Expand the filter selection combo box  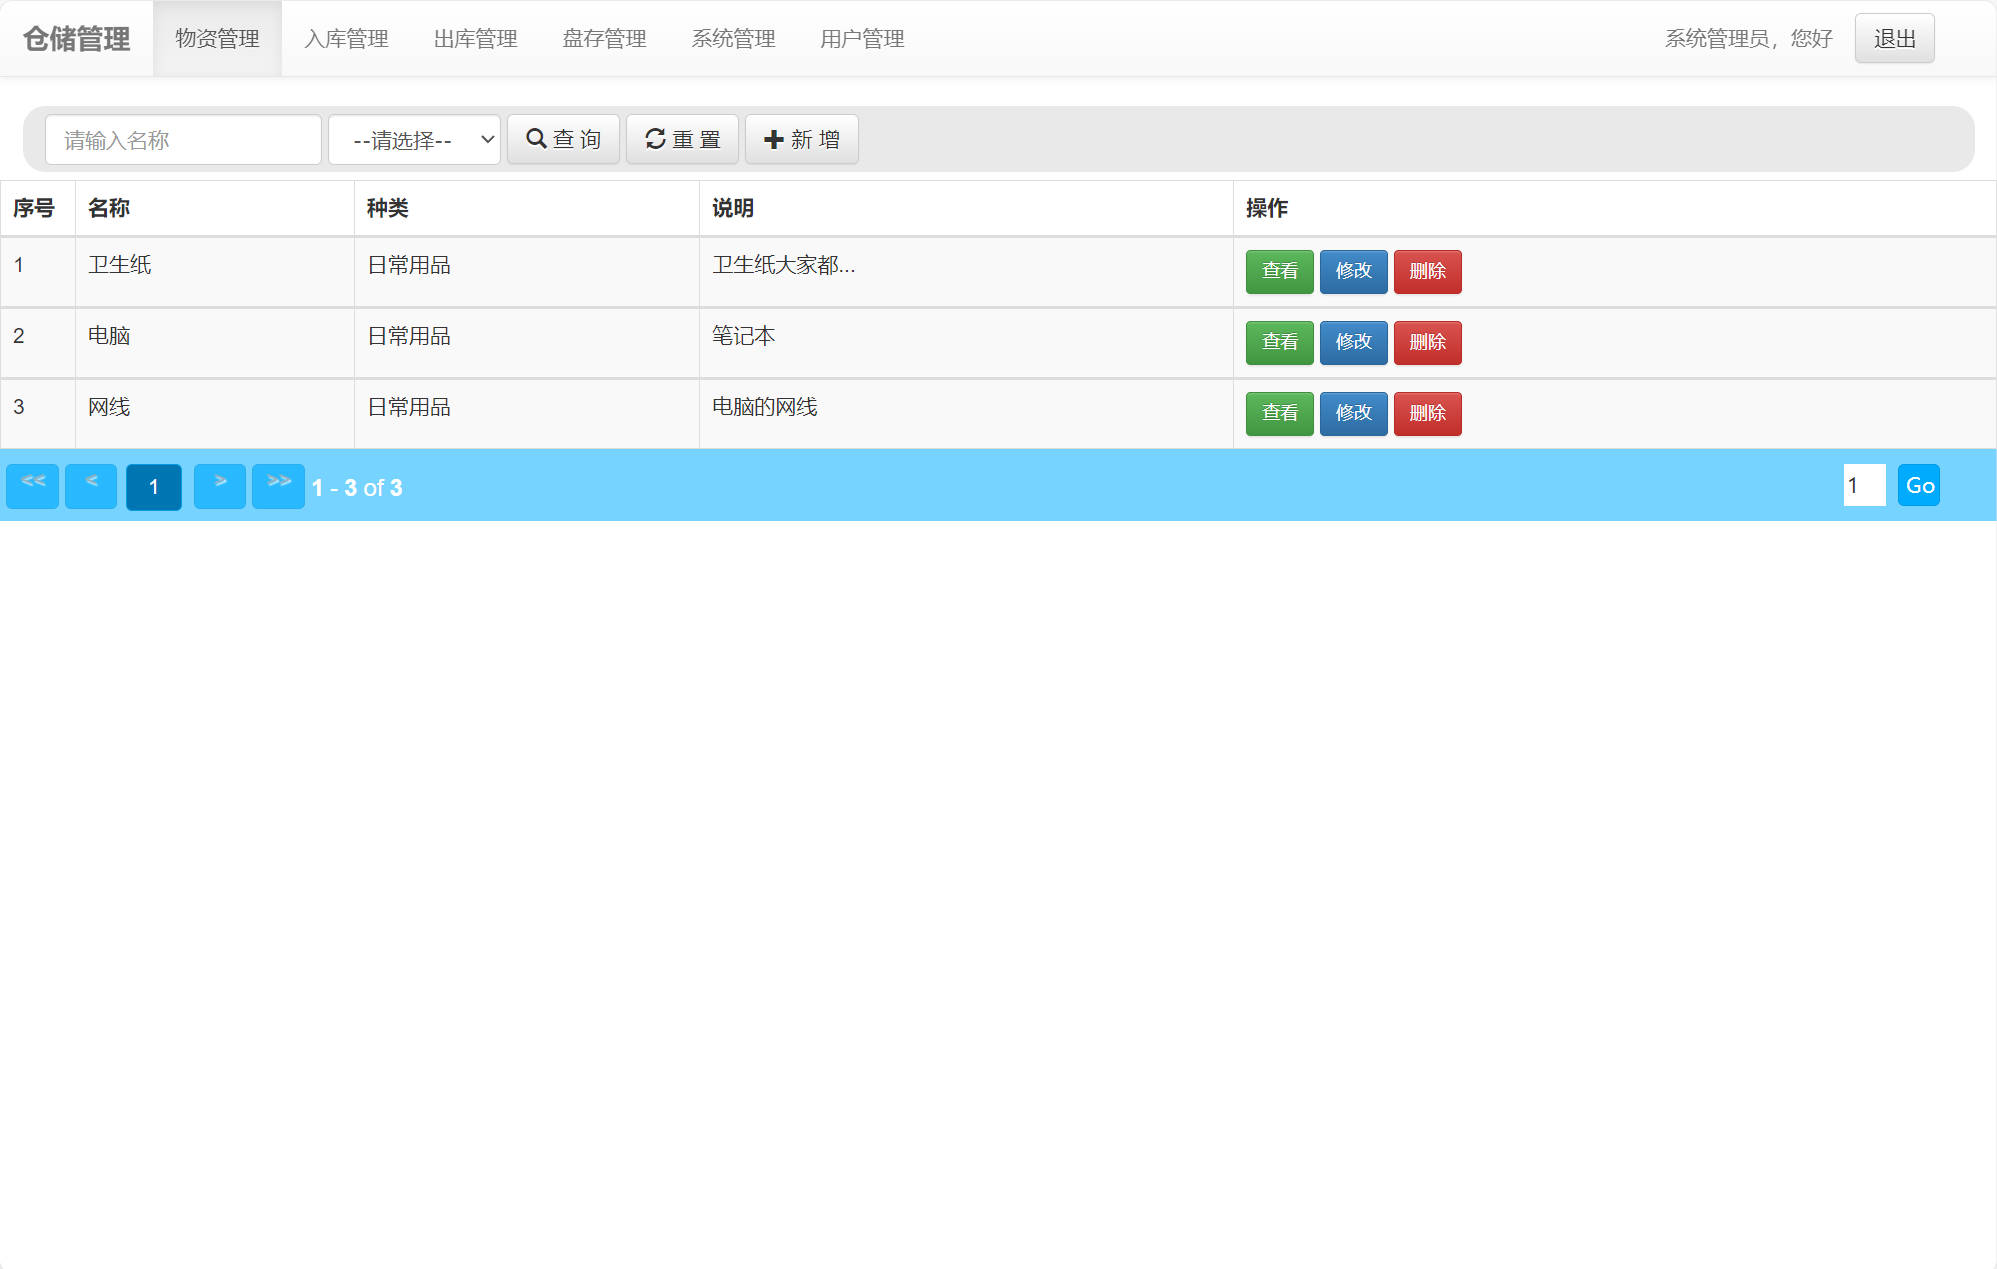[x=414, y=139]
